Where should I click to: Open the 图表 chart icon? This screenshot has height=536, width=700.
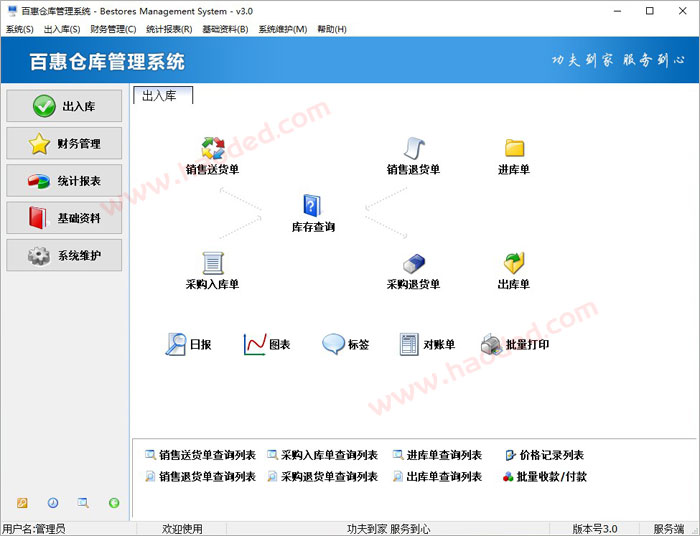[254, 344]
